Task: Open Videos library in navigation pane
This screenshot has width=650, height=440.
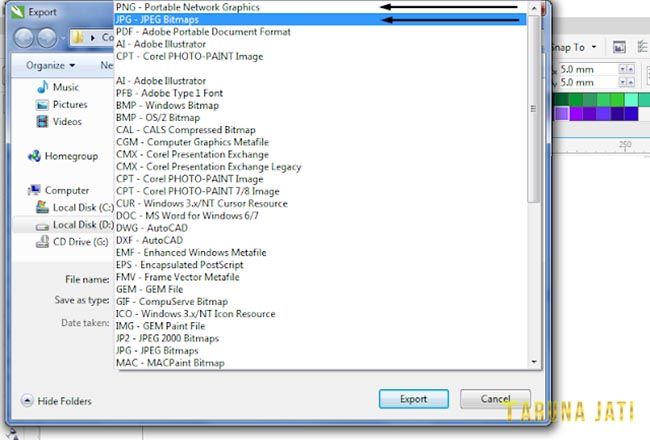Action: 59,122
